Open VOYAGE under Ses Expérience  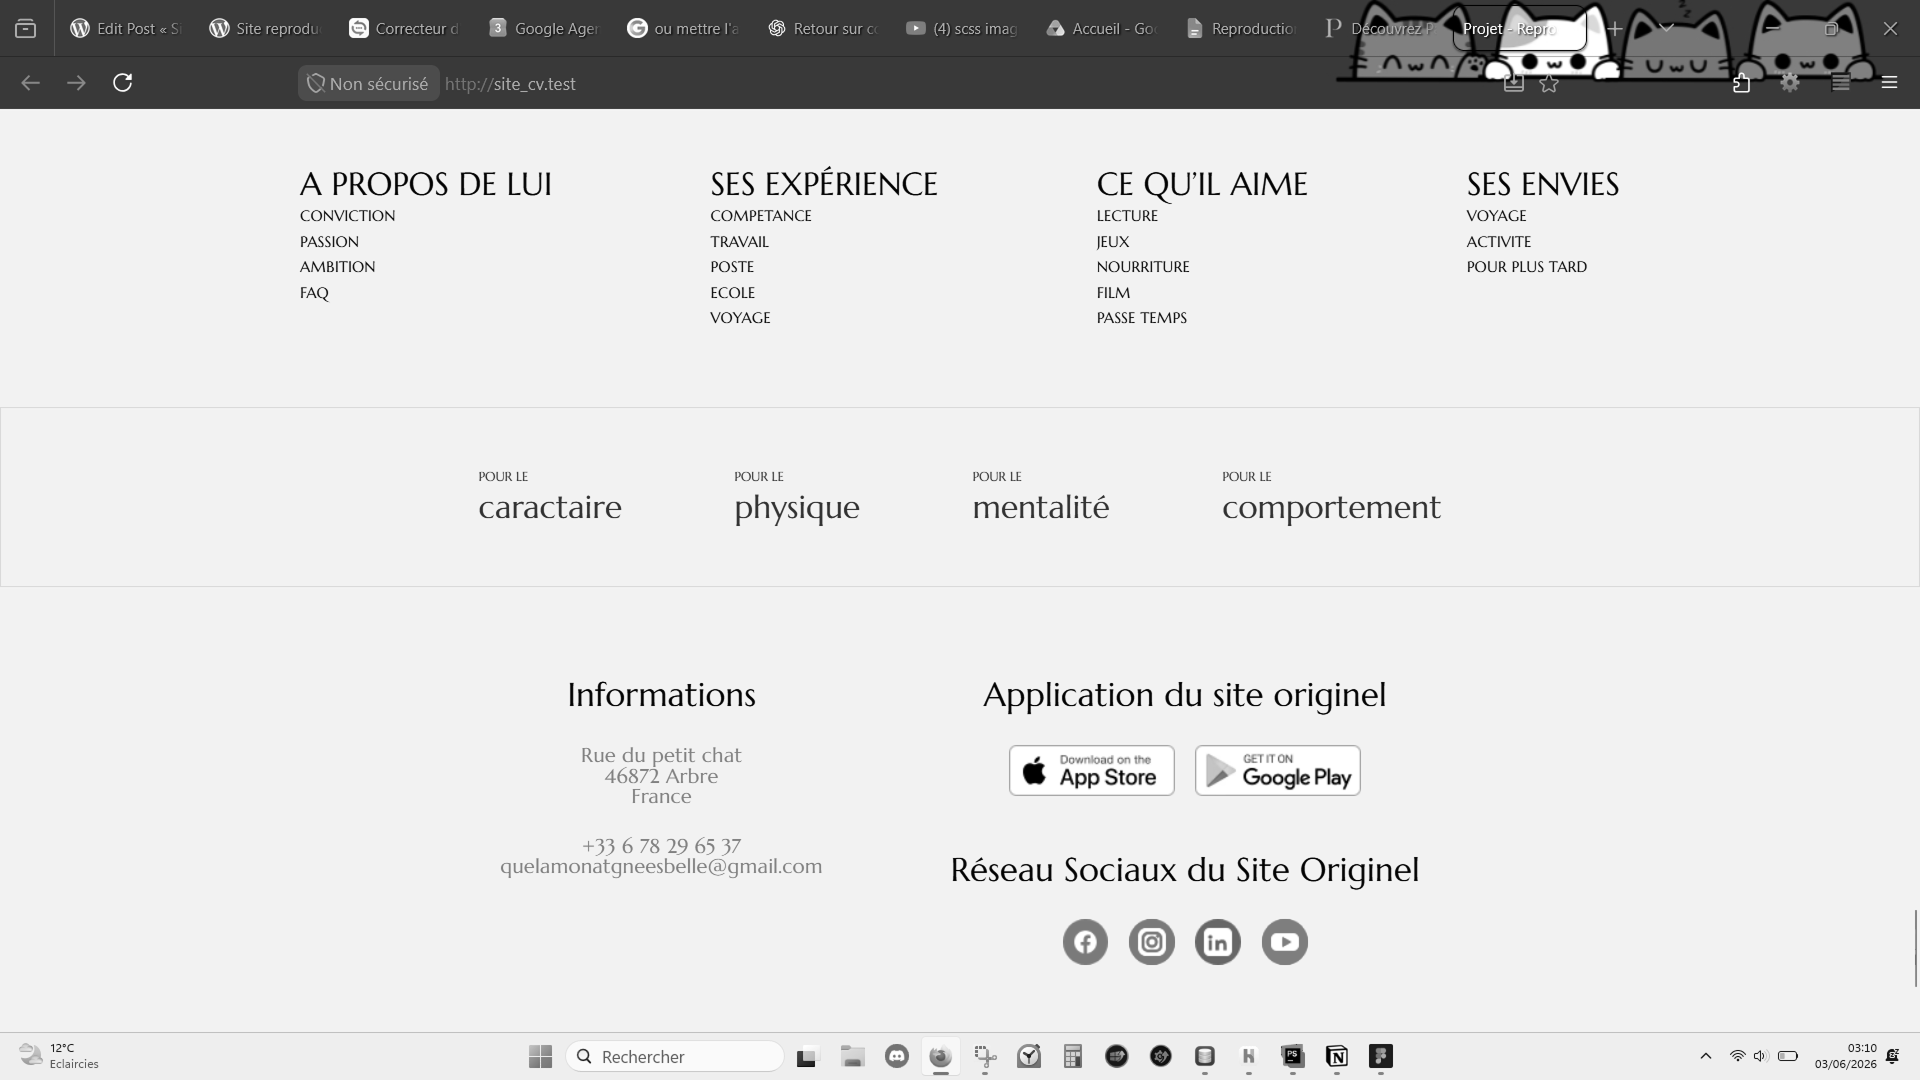click(740, 318)
